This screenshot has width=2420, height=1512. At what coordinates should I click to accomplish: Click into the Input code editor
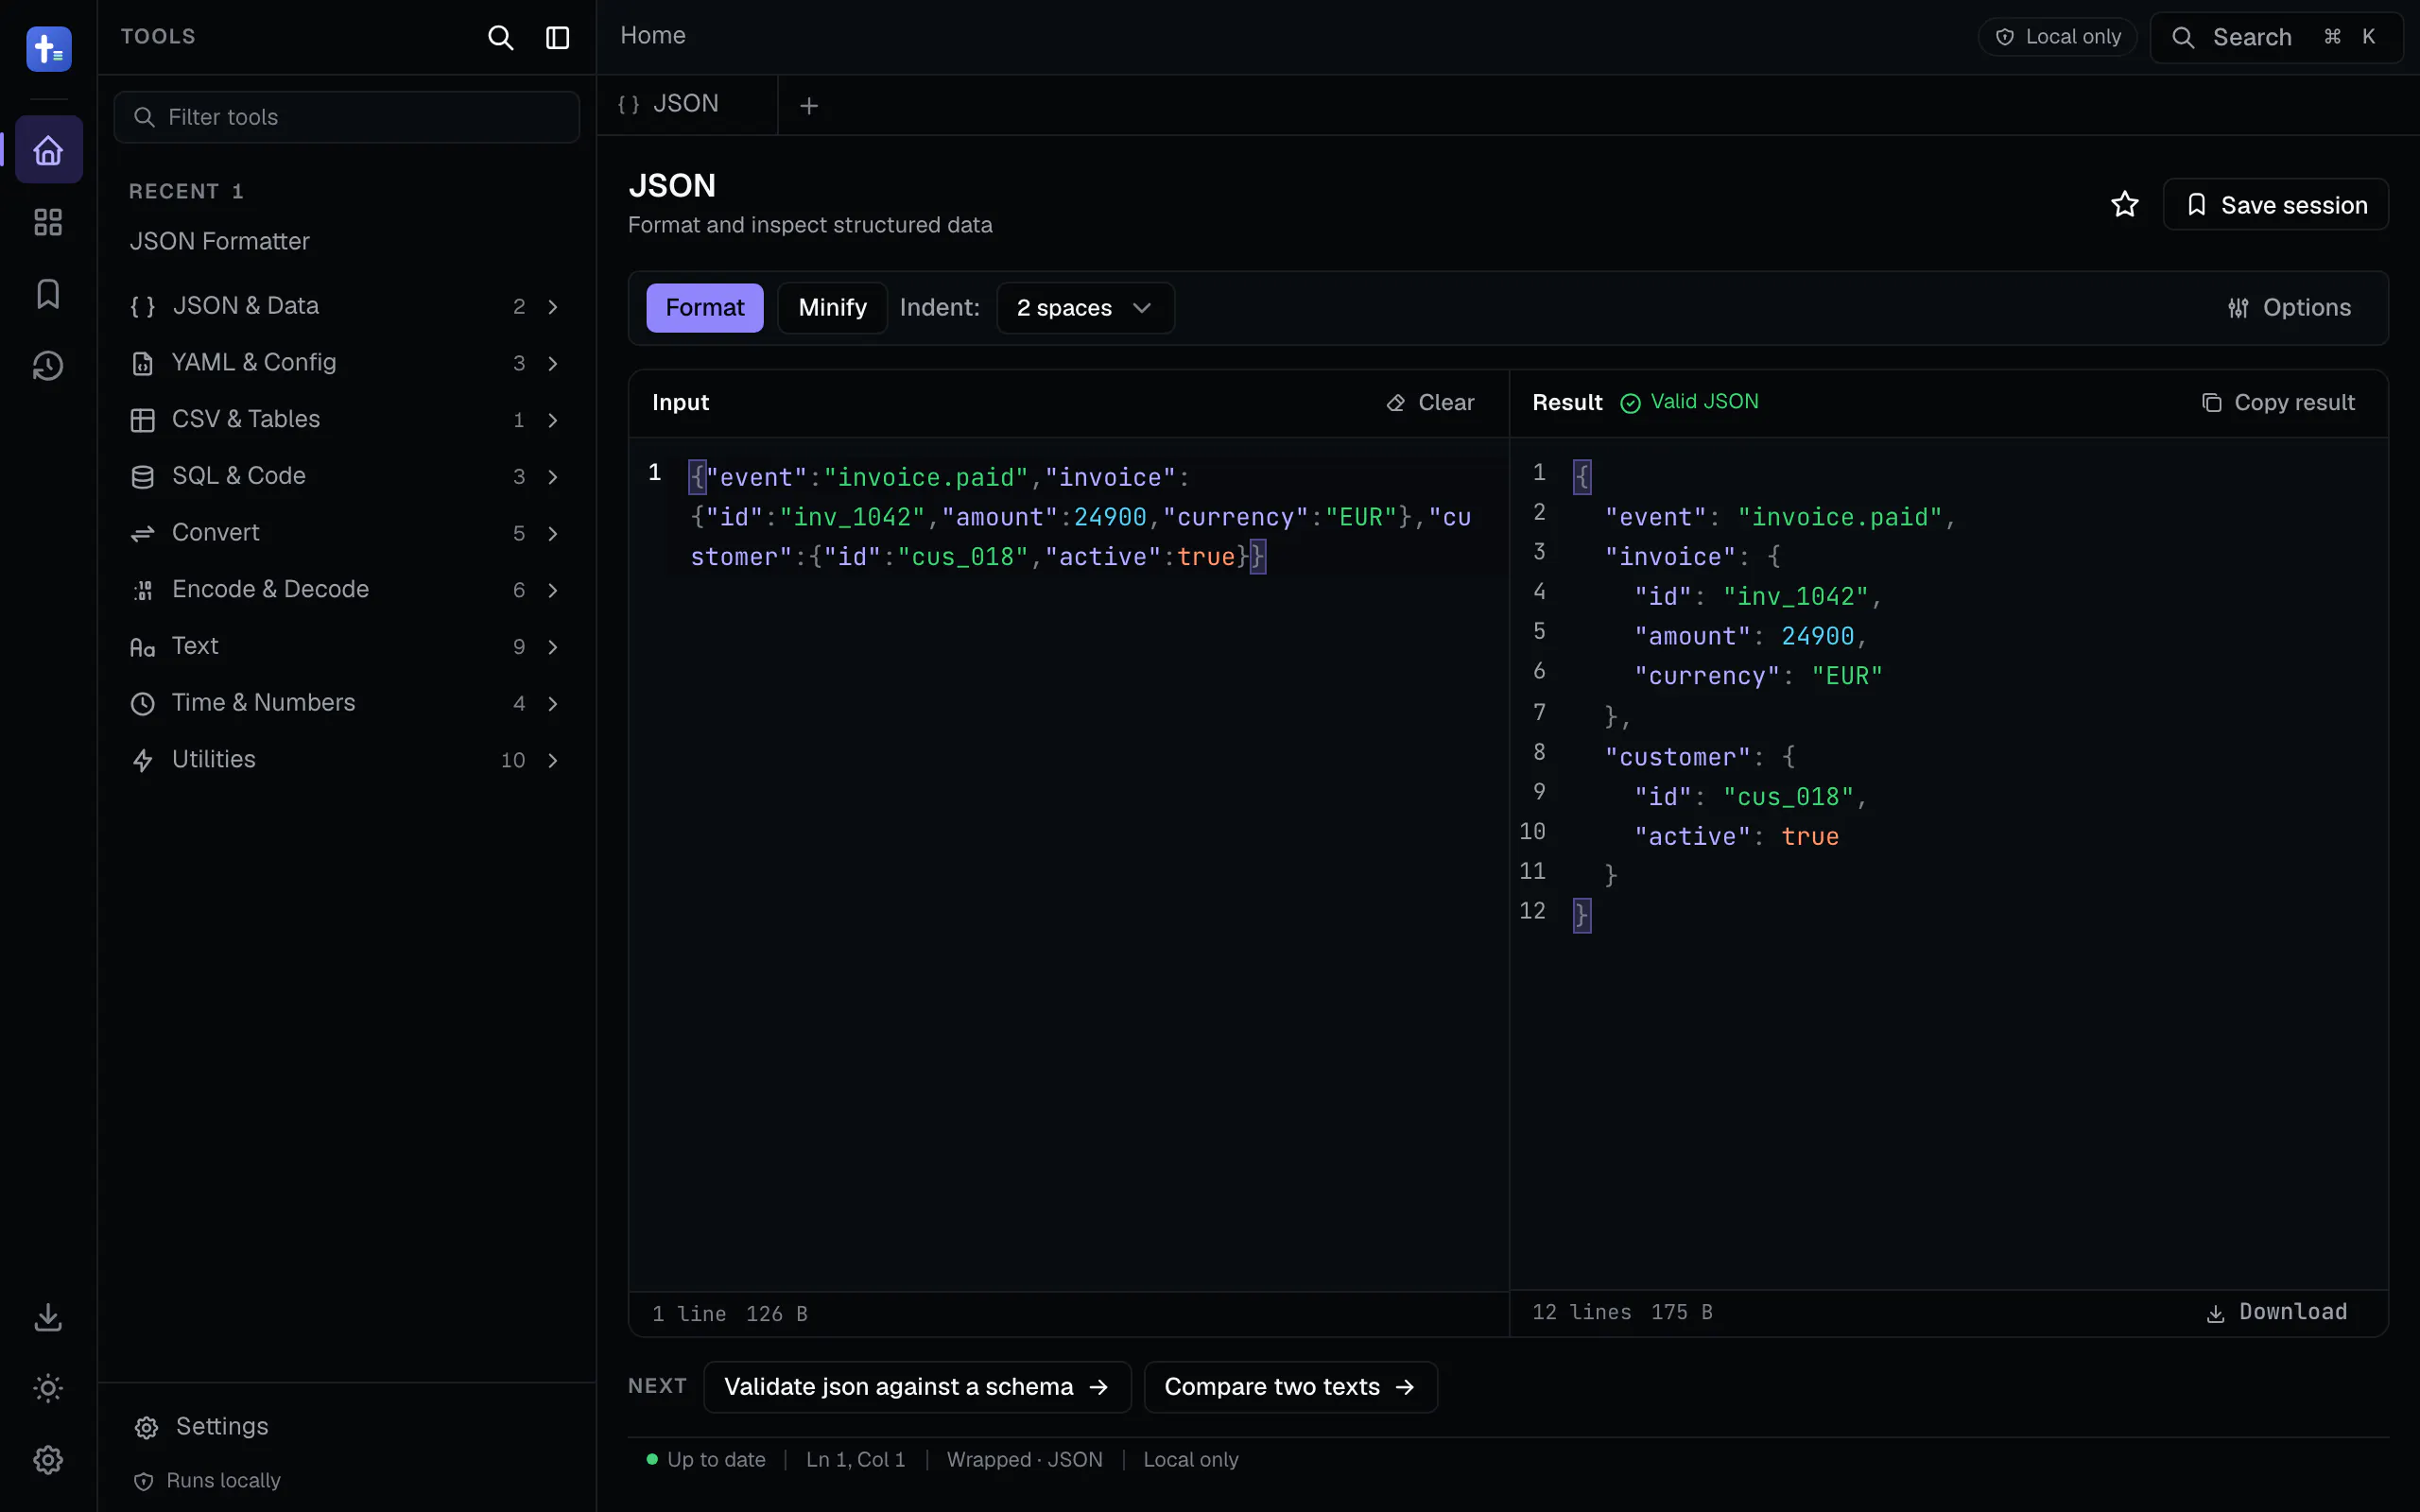(x=1068, y=864)
